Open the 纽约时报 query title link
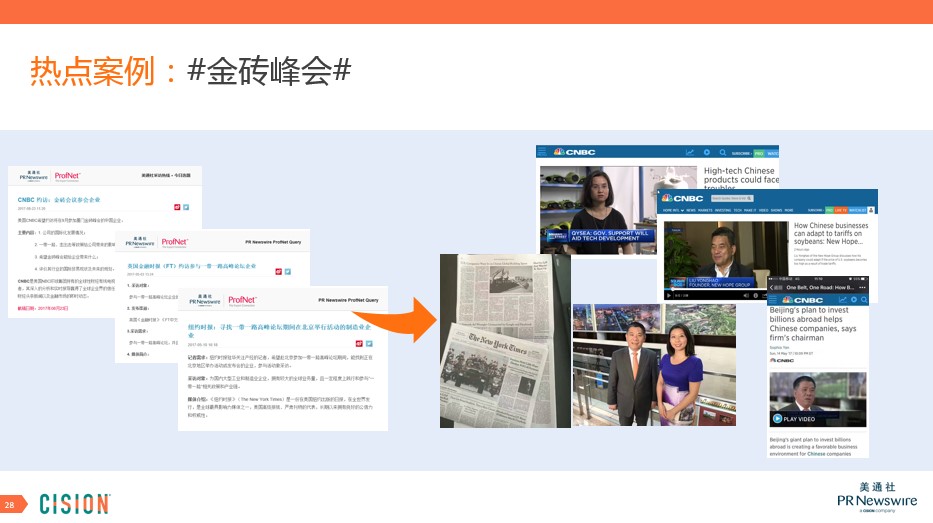Viewport: 933px width, 523px height. tap(279, 330)
